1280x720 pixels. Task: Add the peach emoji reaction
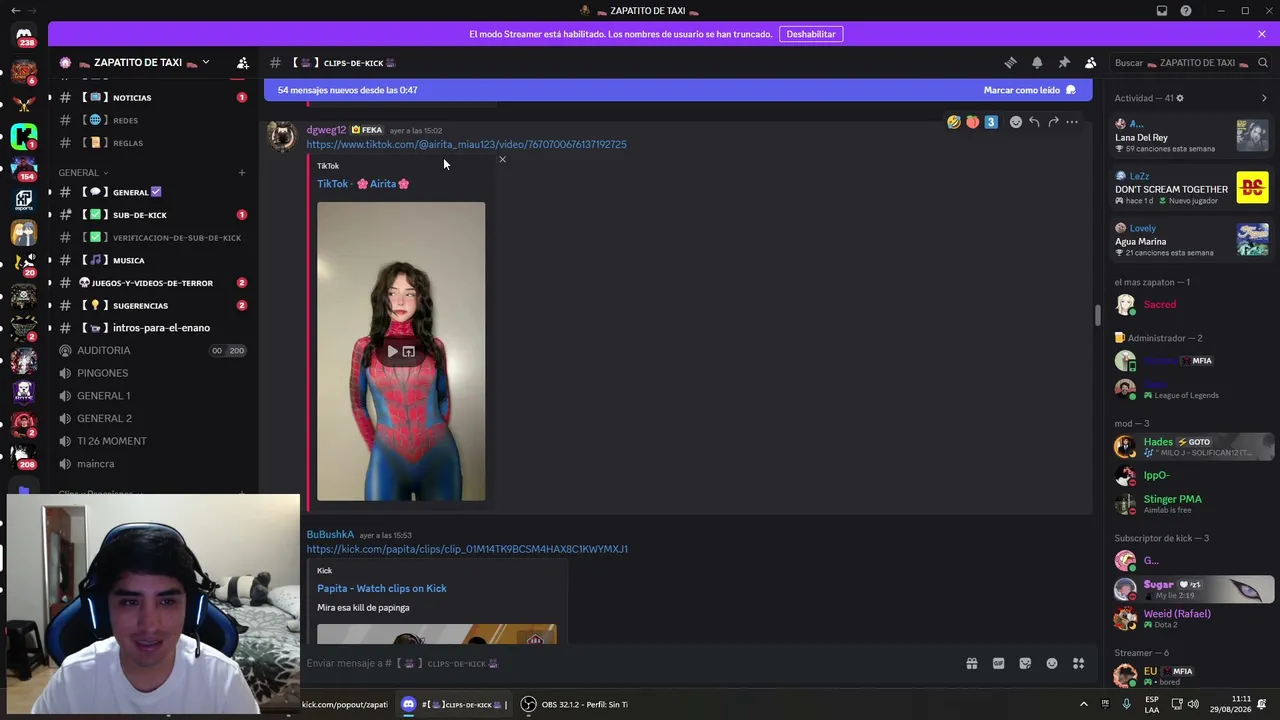(x=972, y=122)
